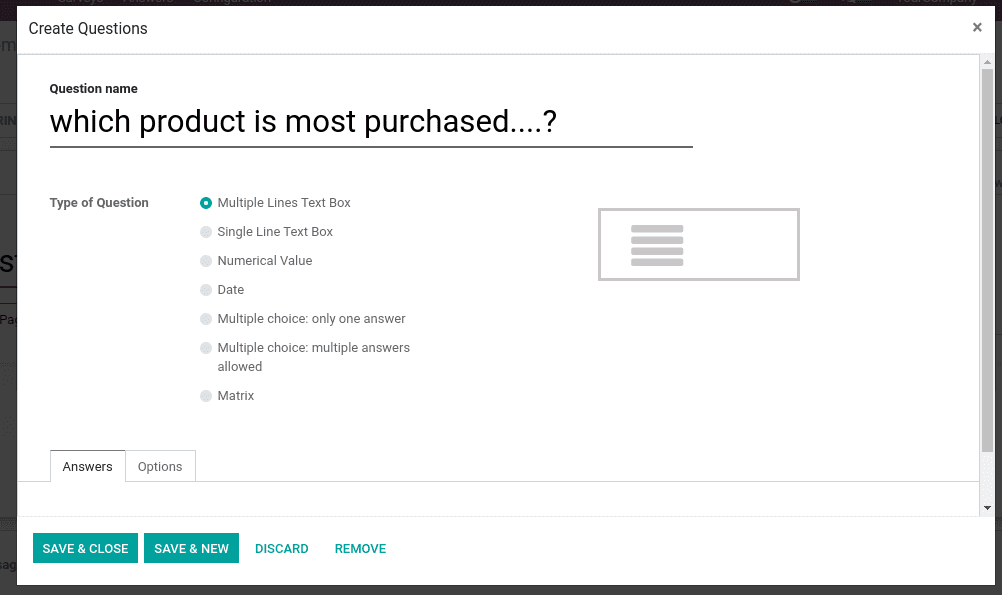
Task: Click the scrollbar down arrow
Action: point(987,508)
